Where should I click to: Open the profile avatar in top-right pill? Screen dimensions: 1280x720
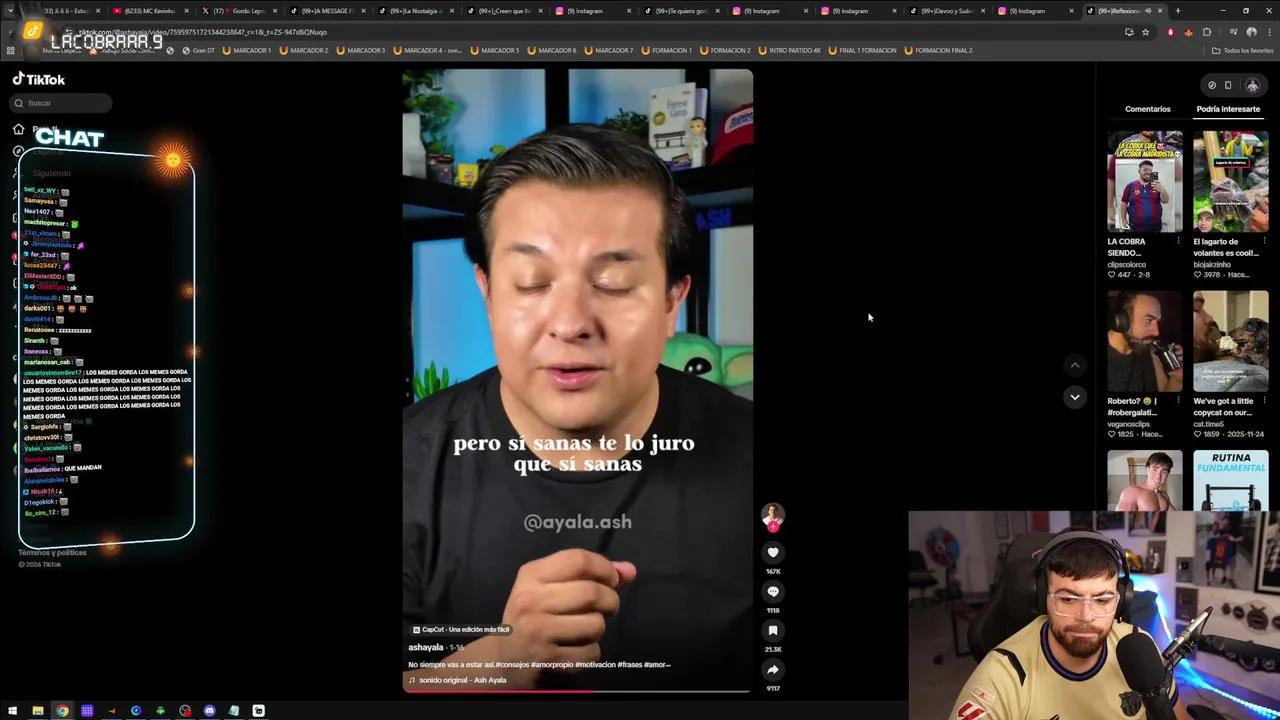tap(1252, 85)
